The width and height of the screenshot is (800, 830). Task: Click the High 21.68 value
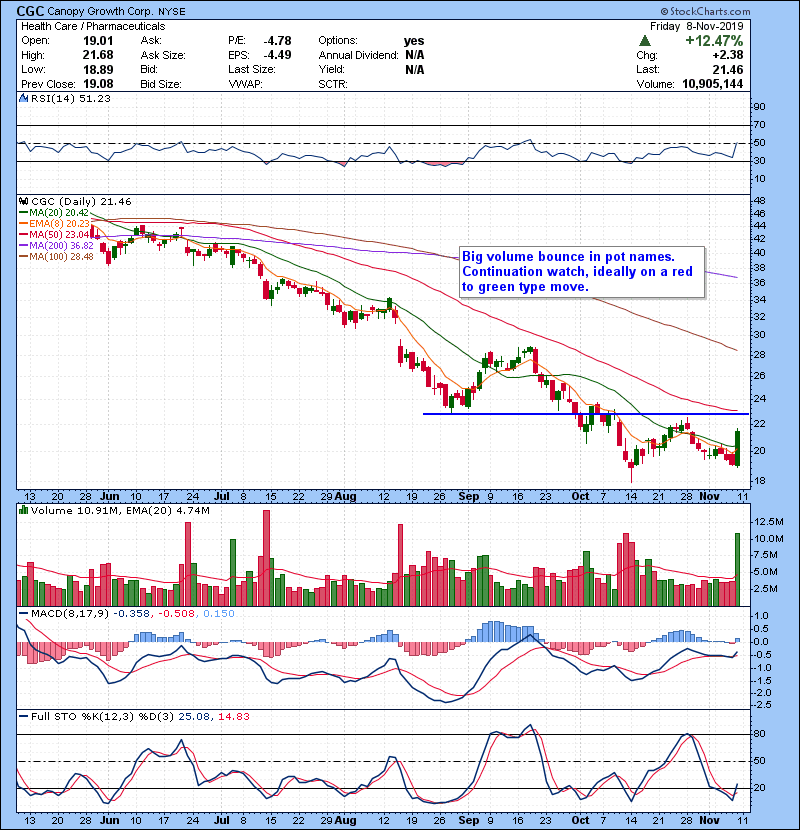tap(98, 55)
